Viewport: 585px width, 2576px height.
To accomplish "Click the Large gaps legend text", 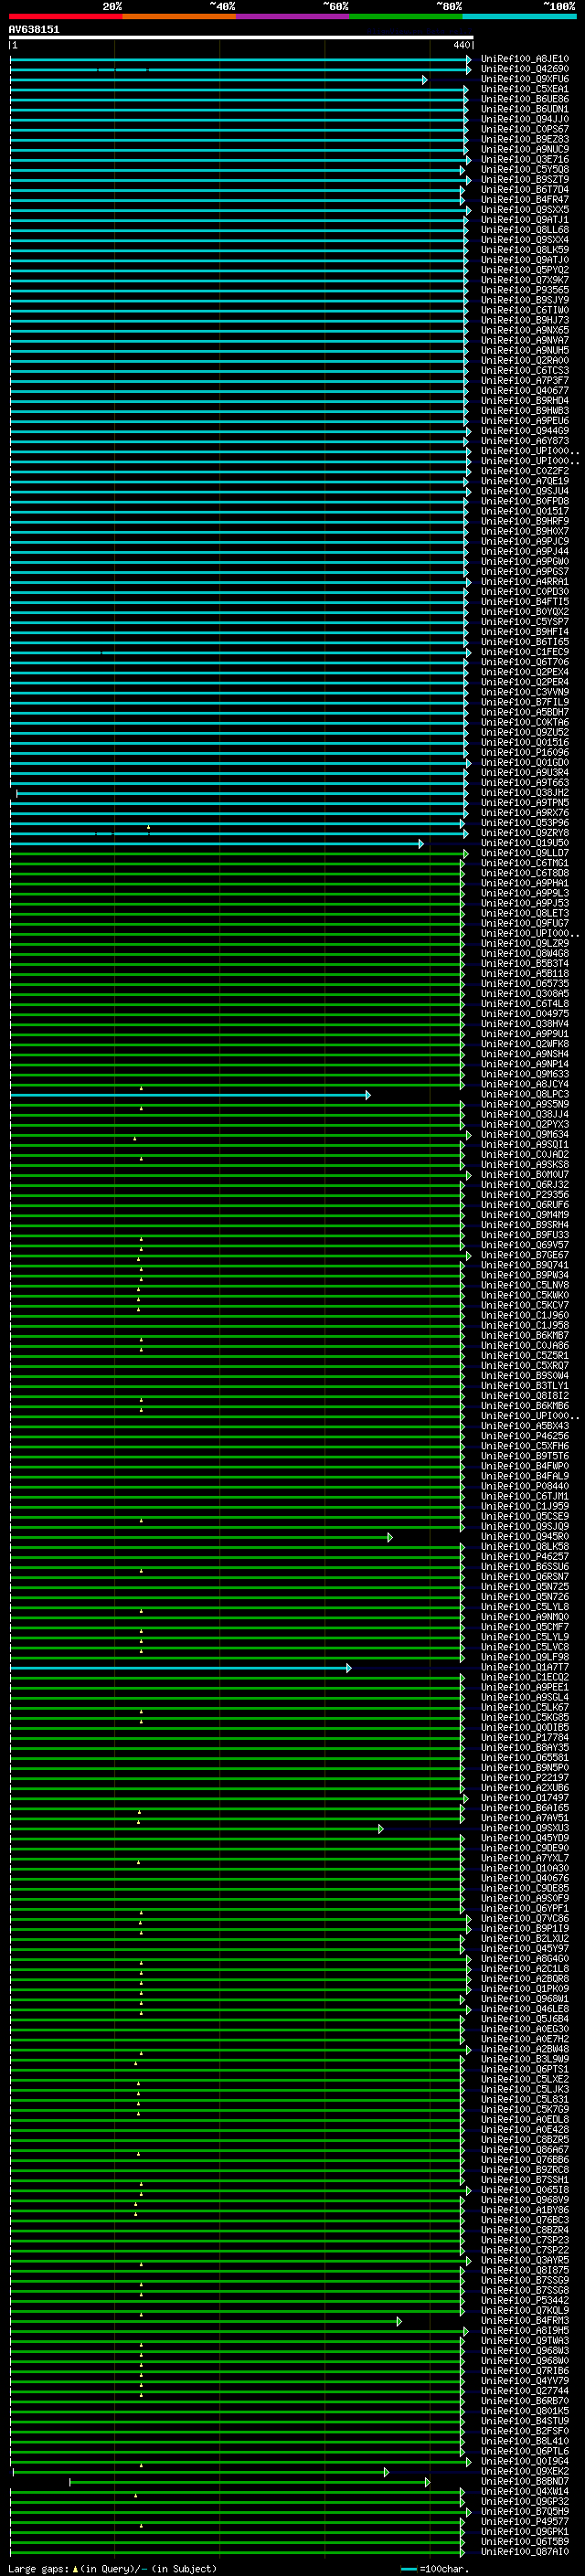I will pyautogui.click(x=111, y=2569).
